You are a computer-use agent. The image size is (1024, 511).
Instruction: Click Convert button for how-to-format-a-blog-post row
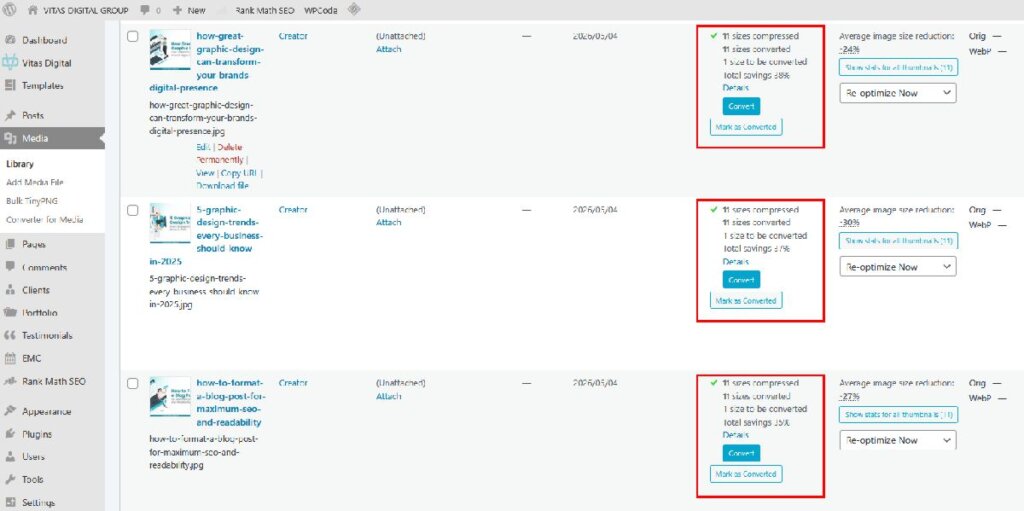741,453
